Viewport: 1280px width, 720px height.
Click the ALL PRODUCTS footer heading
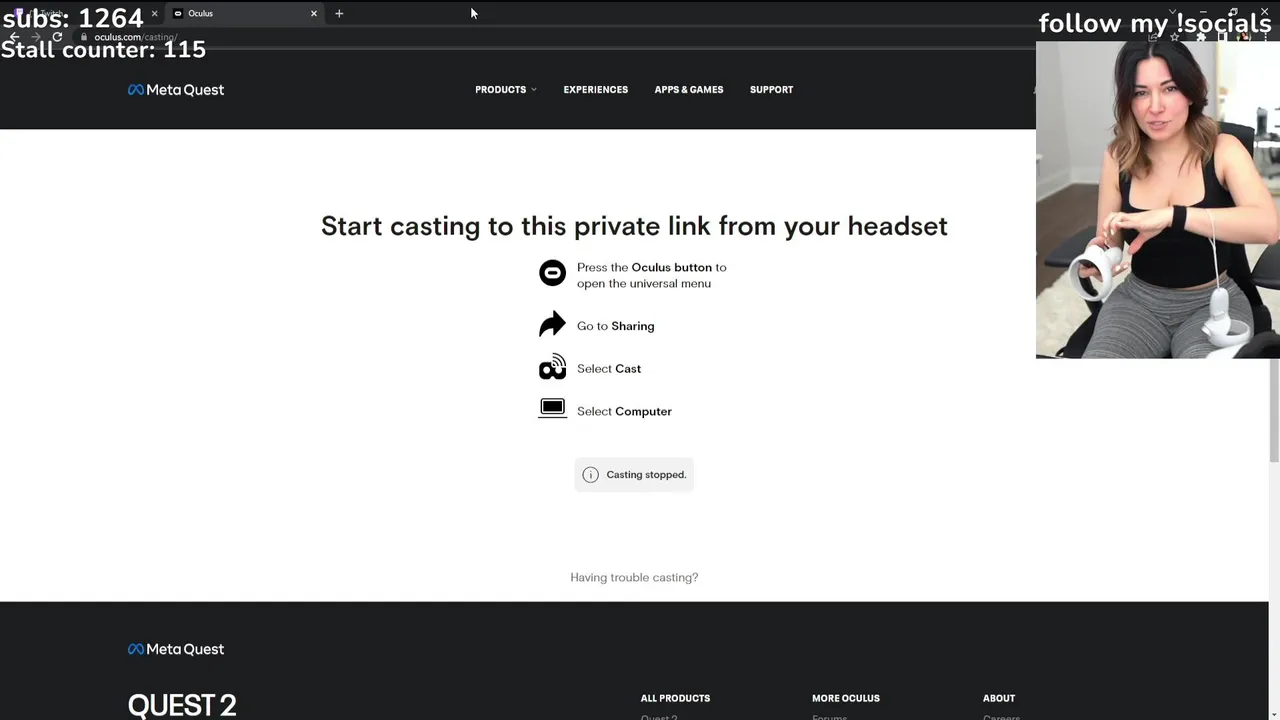click(x=675, y=698)
